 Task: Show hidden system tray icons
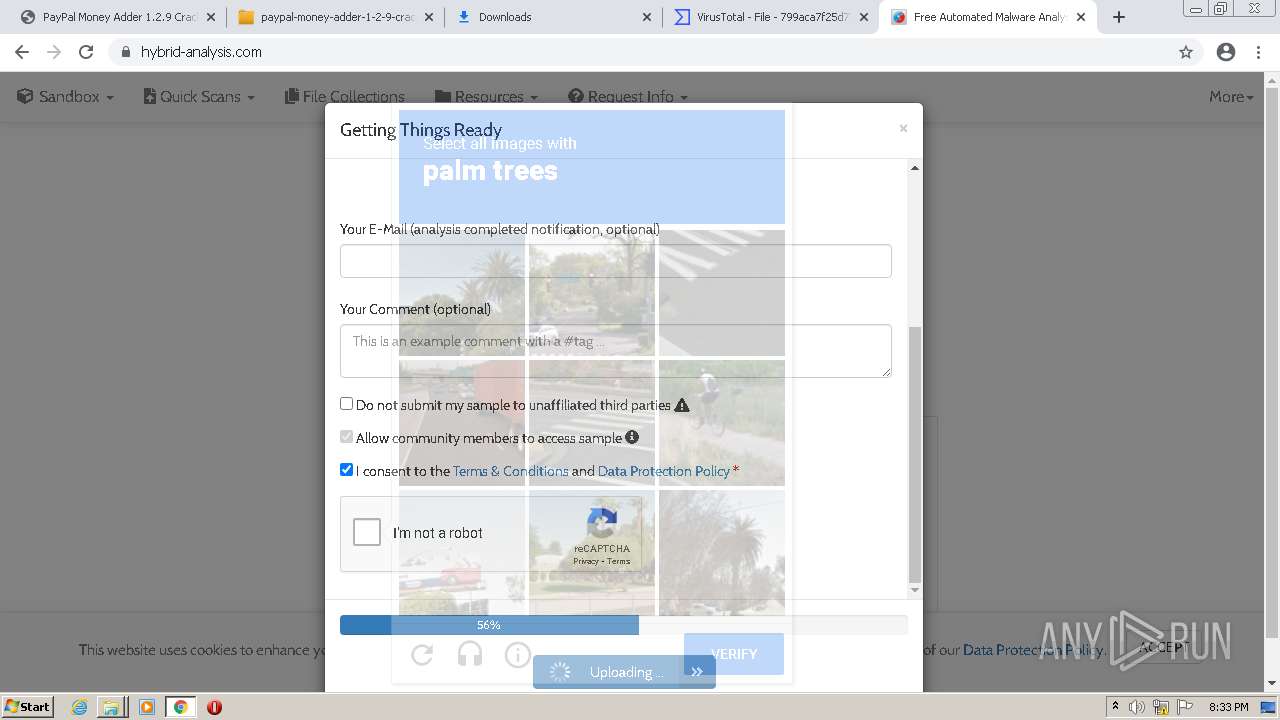(x=1116, y=707)
